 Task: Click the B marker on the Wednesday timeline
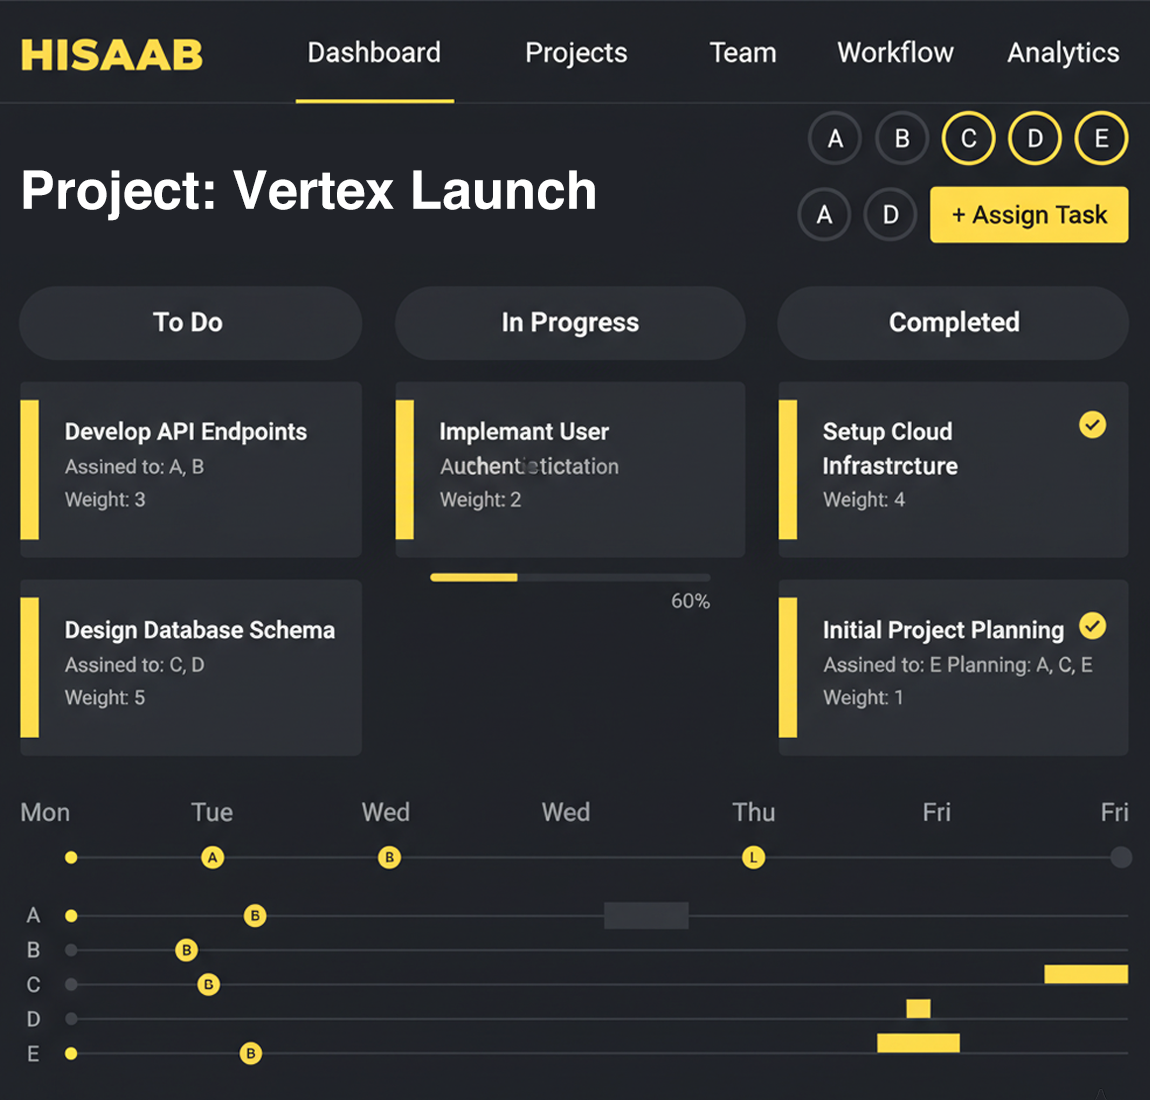coord(389,857)
